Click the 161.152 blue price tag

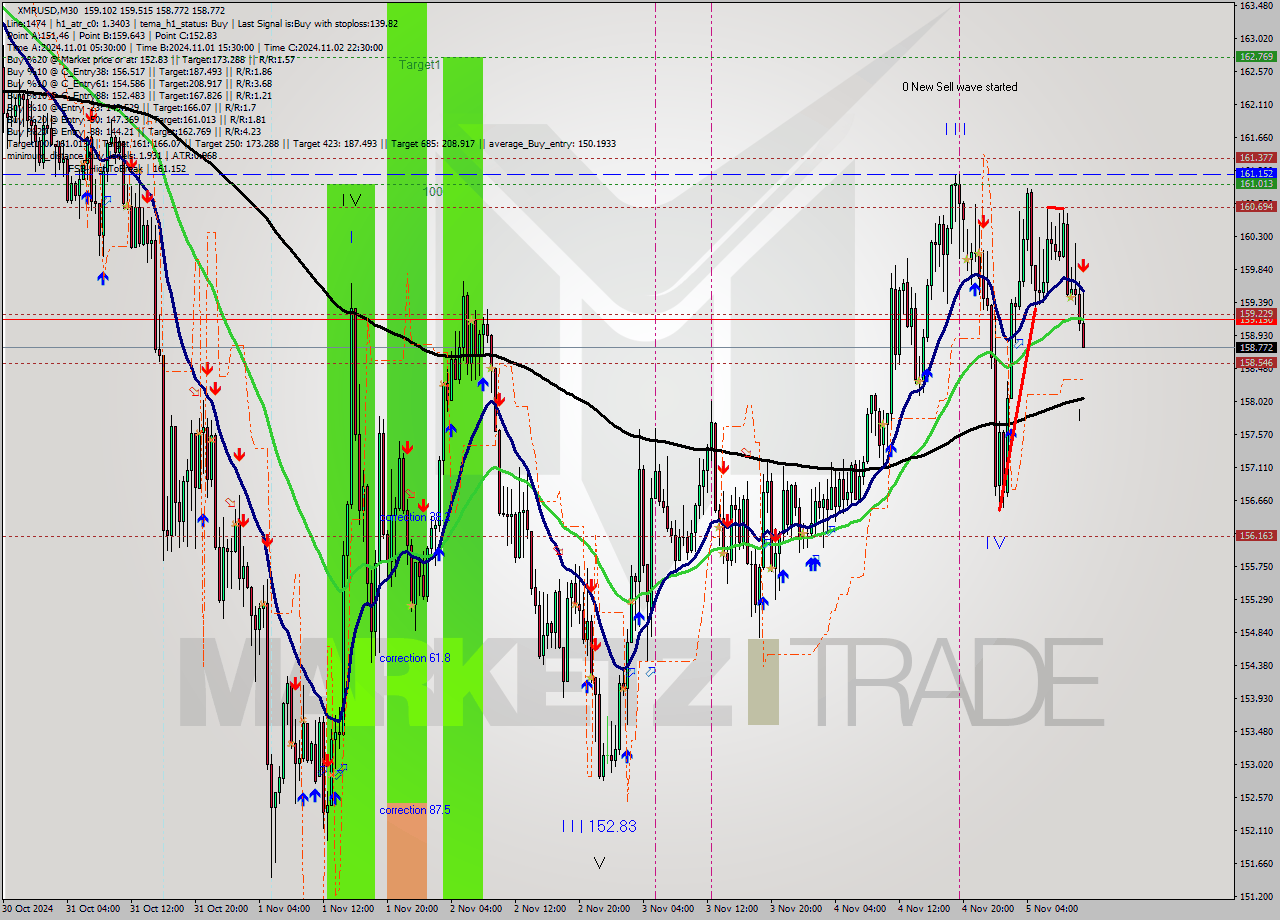(x=1255, y=173)
